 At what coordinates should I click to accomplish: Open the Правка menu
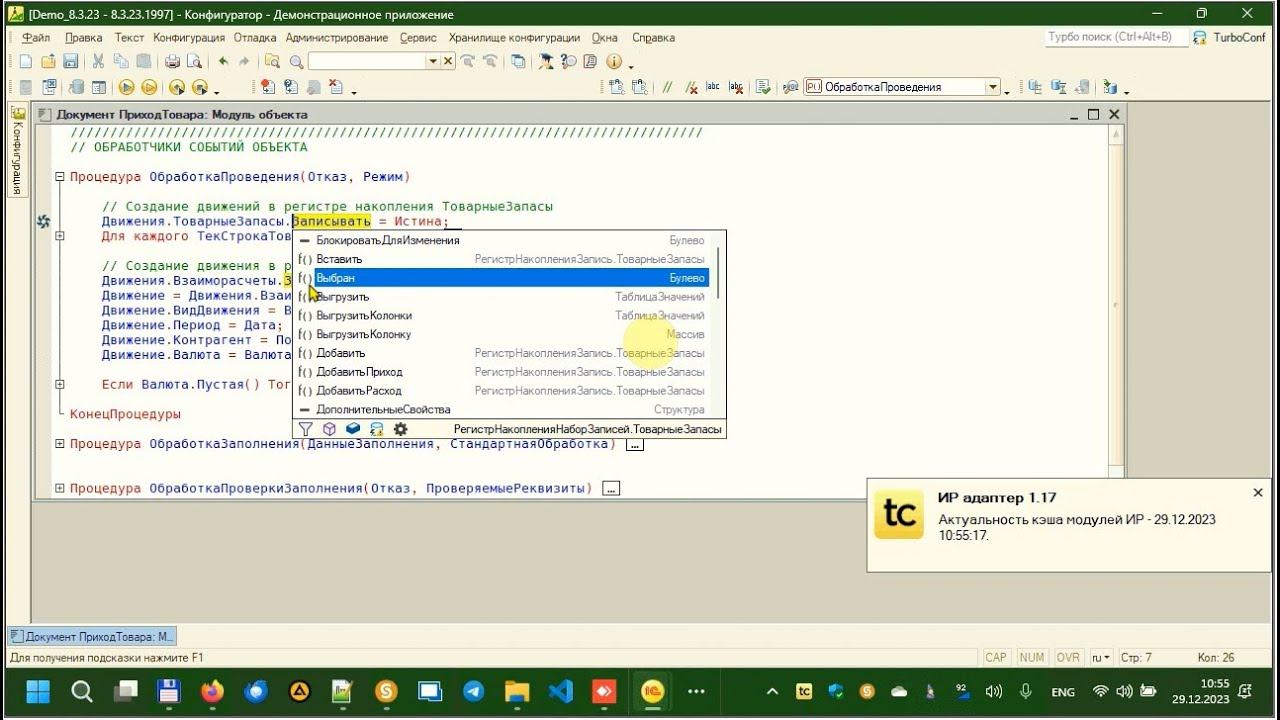(83, 37)
